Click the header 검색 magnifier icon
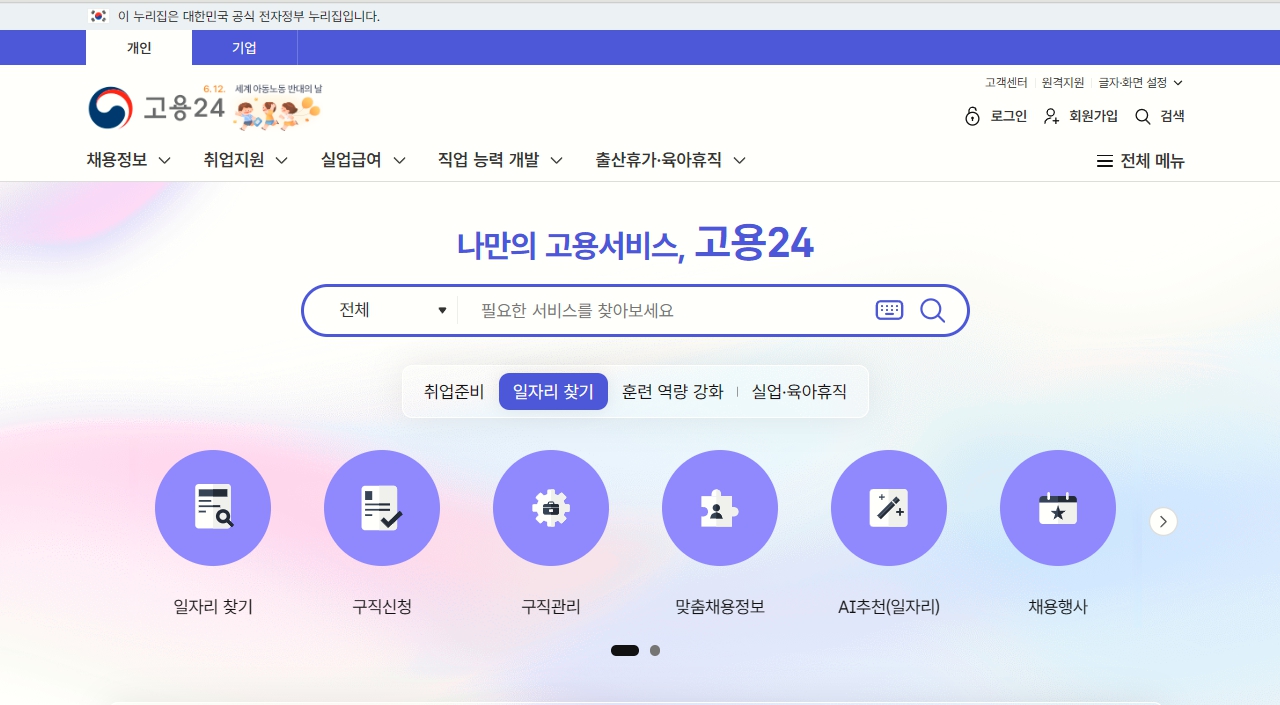The height and width of the screenshot is (705, 1280). (x=1143, y=116)
